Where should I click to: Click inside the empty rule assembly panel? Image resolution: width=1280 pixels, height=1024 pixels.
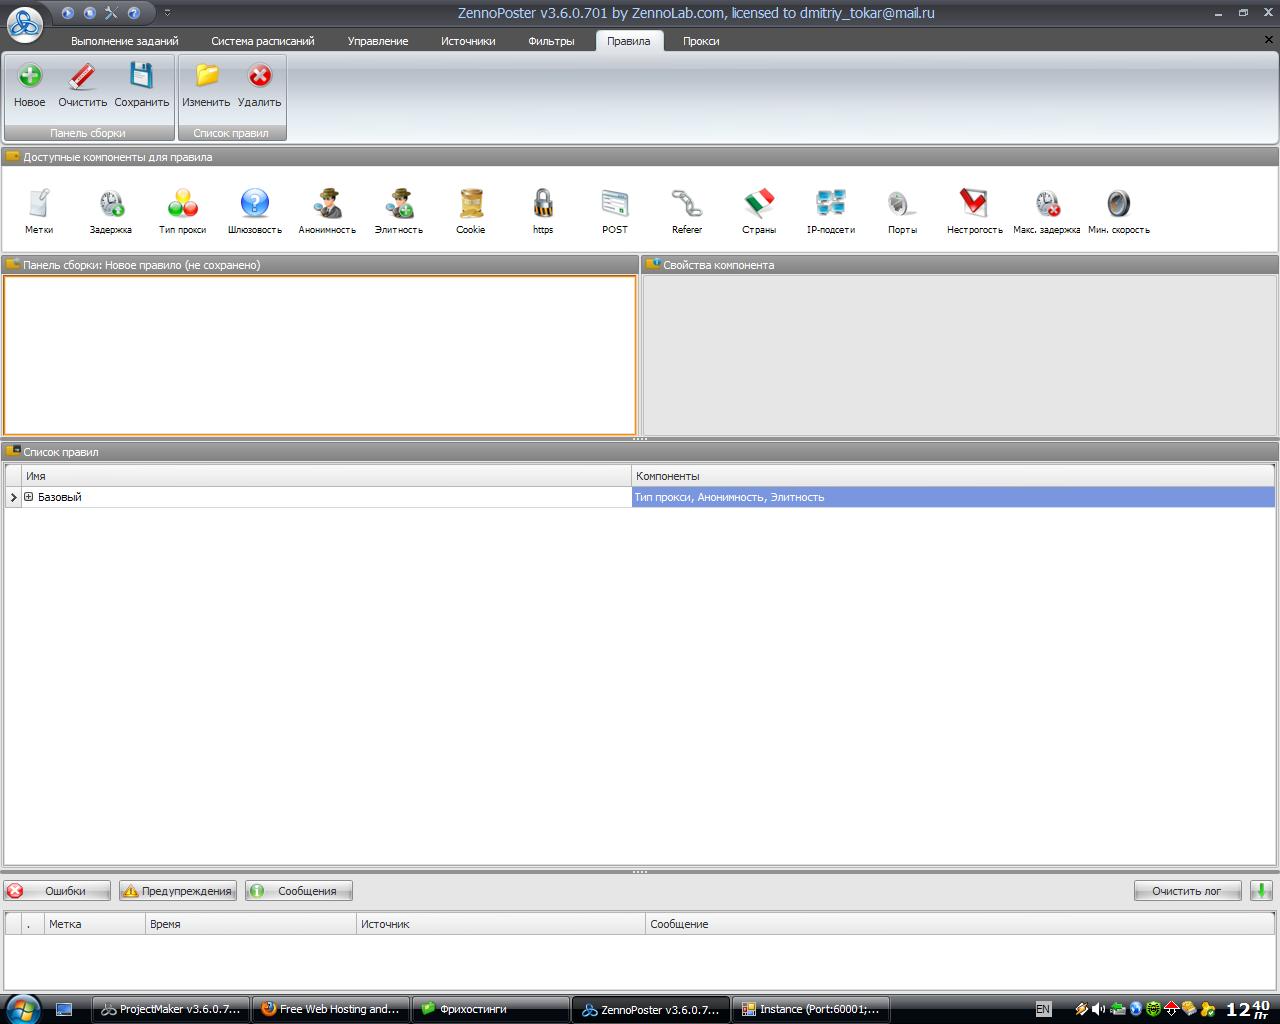click(x=320, y=355)
